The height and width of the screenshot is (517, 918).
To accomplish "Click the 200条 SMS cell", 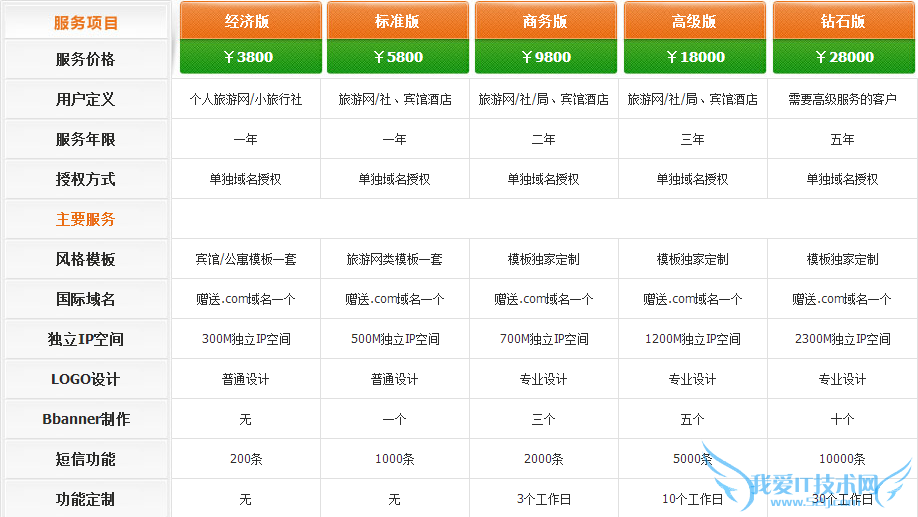I will coord(246,459).
